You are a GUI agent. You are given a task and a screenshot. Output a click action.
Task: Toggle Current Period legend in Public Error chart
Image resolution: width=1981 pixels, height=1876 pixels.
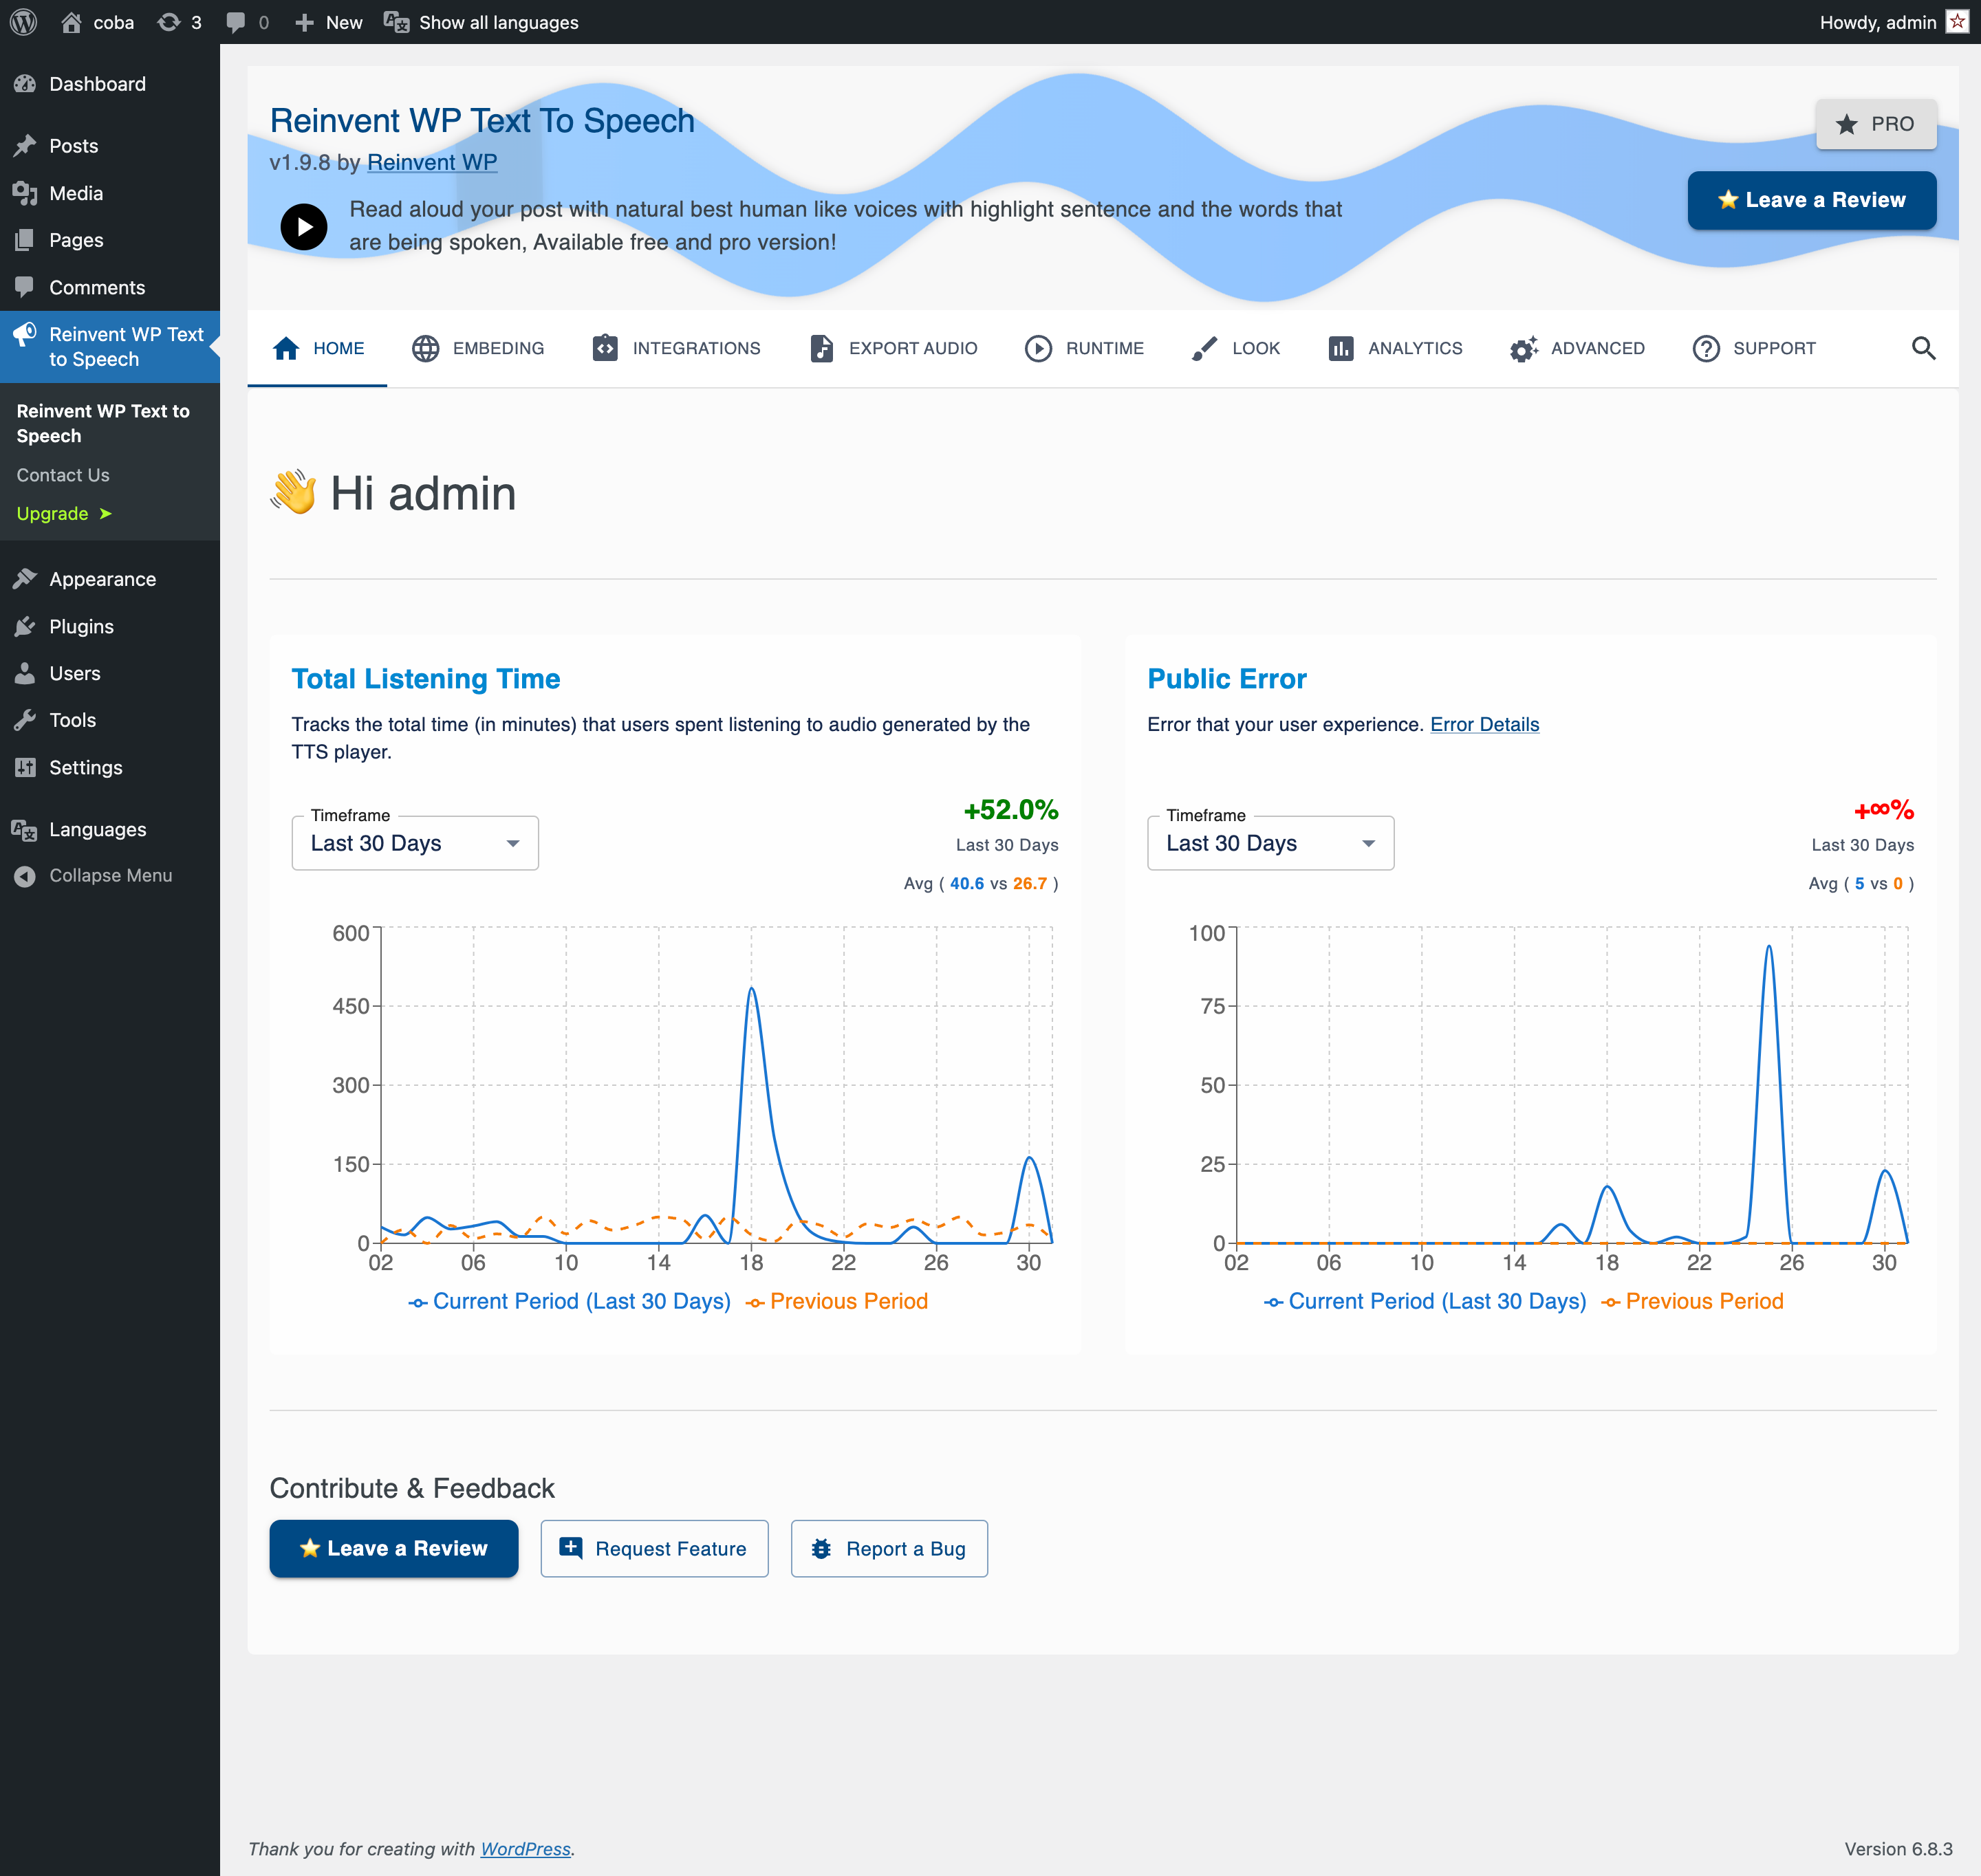click(x=1425, y=1301)
